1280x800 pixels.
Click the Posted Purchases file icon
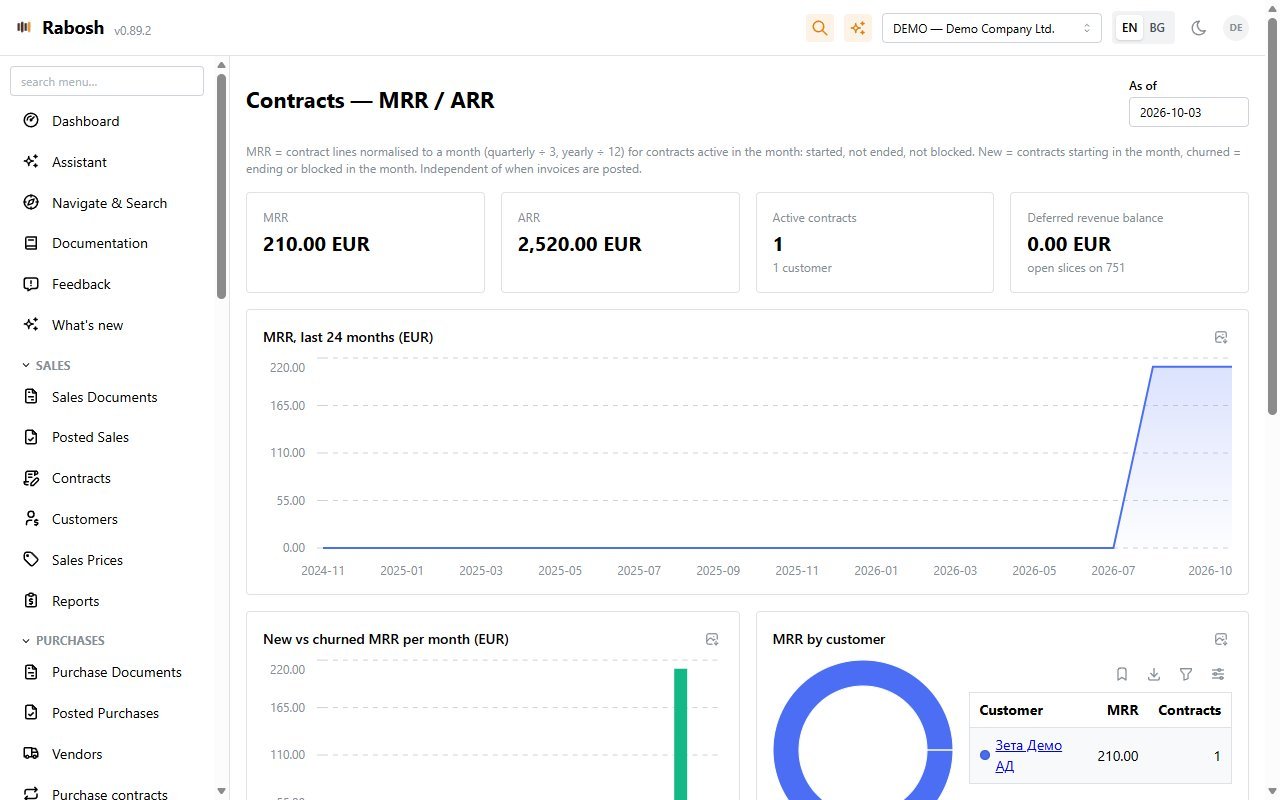[x=31, y=713]
